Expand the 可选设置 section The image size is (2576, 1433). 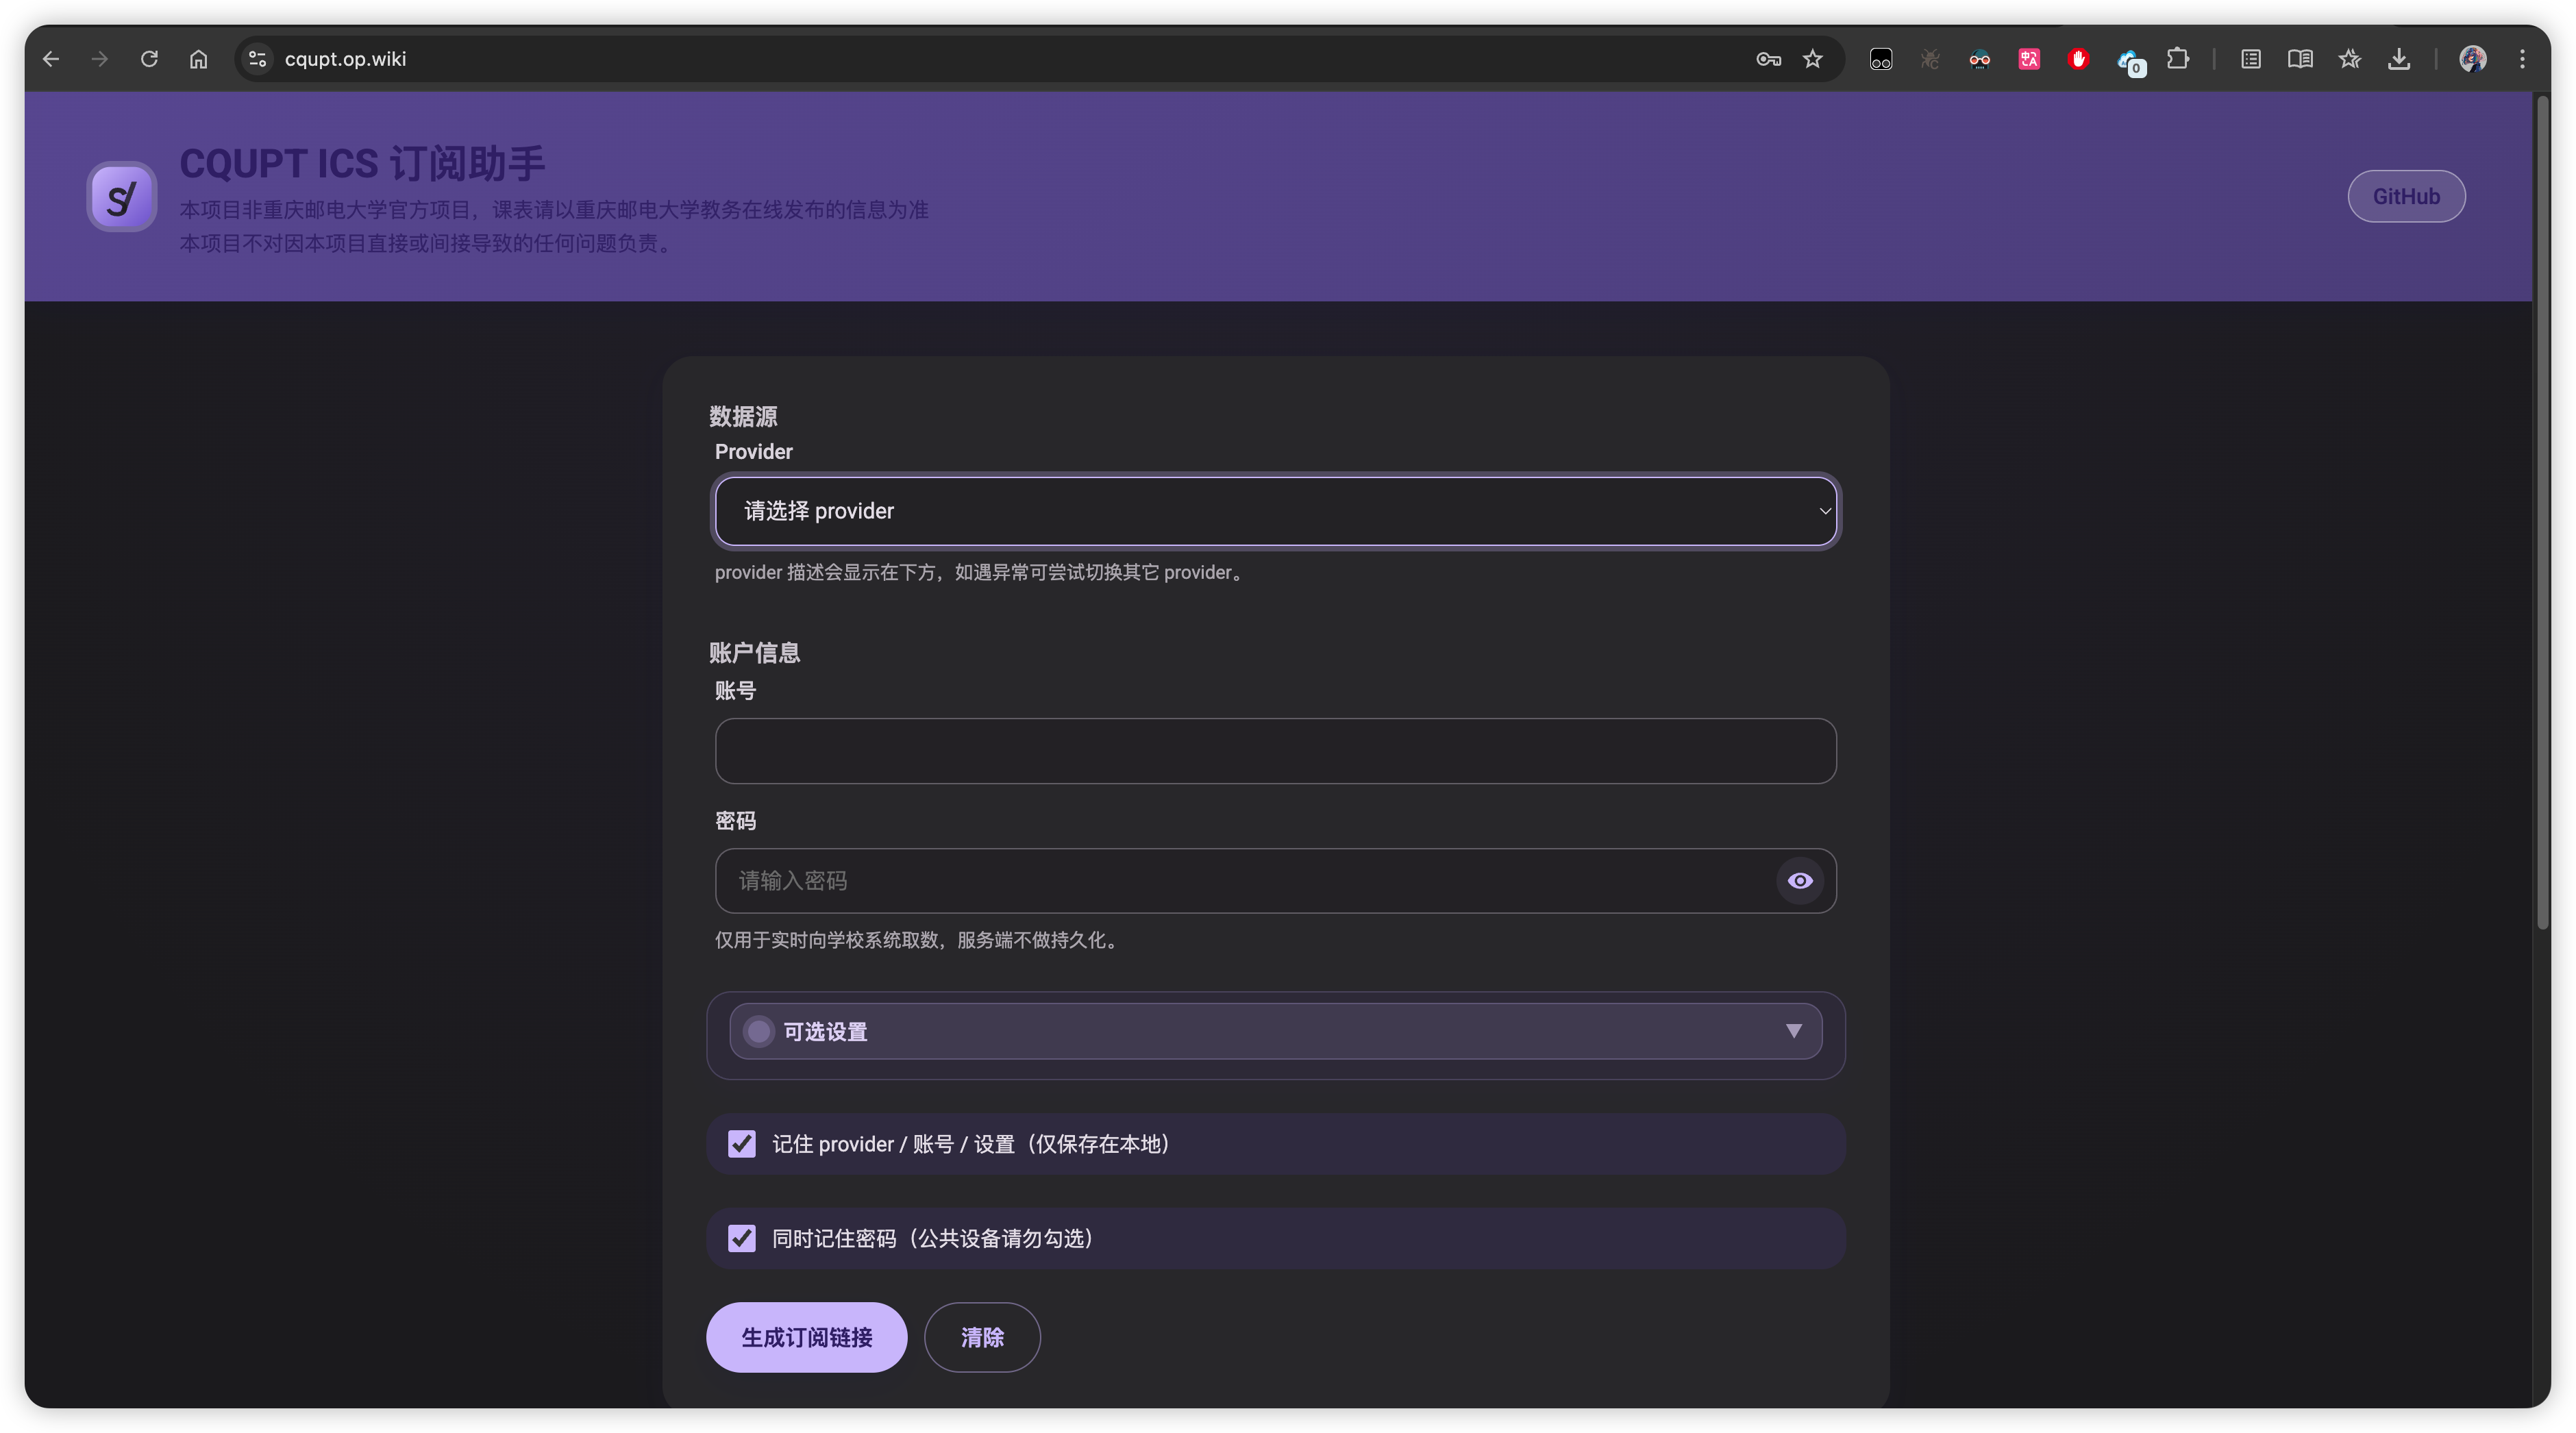pyautogui.click(x=1275, y=1031)
